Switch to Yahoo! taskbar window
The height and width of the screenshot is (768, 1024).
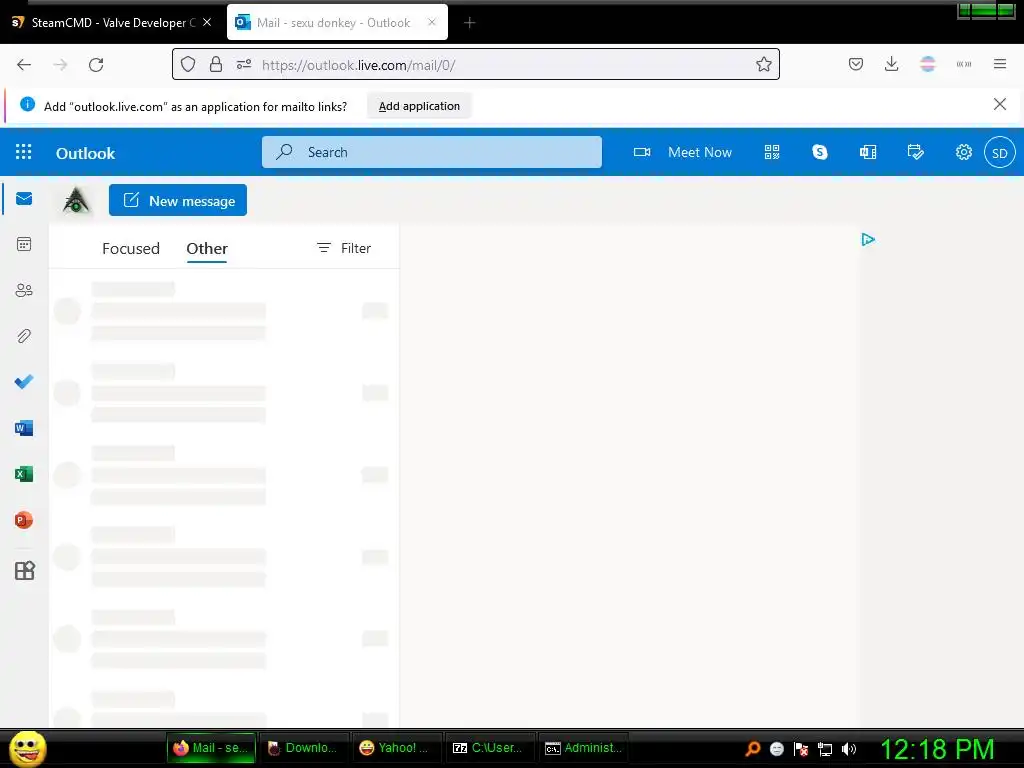click(x=396, y=748)
